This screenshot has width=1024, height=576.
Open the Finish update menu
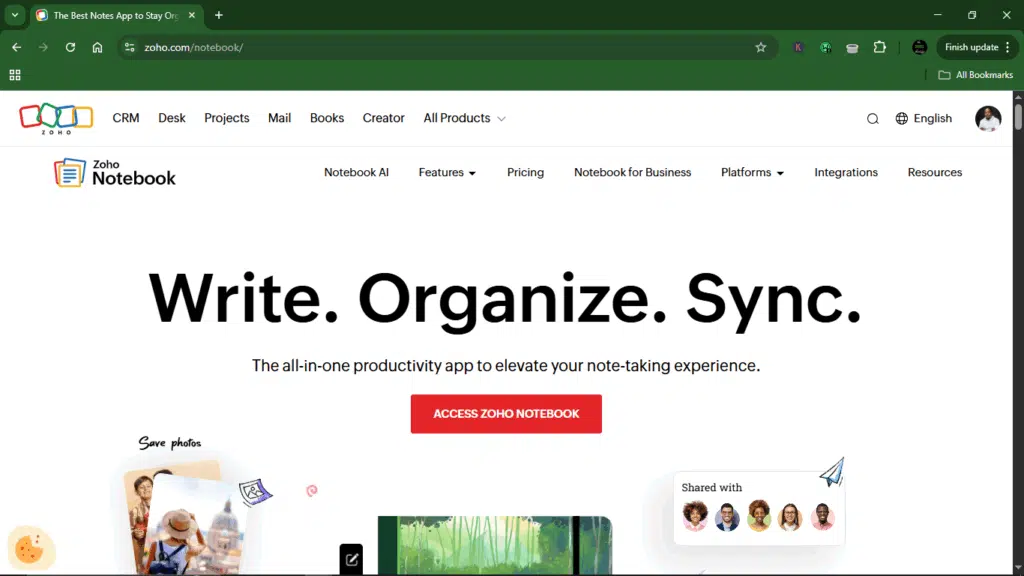tap(978, 47)
